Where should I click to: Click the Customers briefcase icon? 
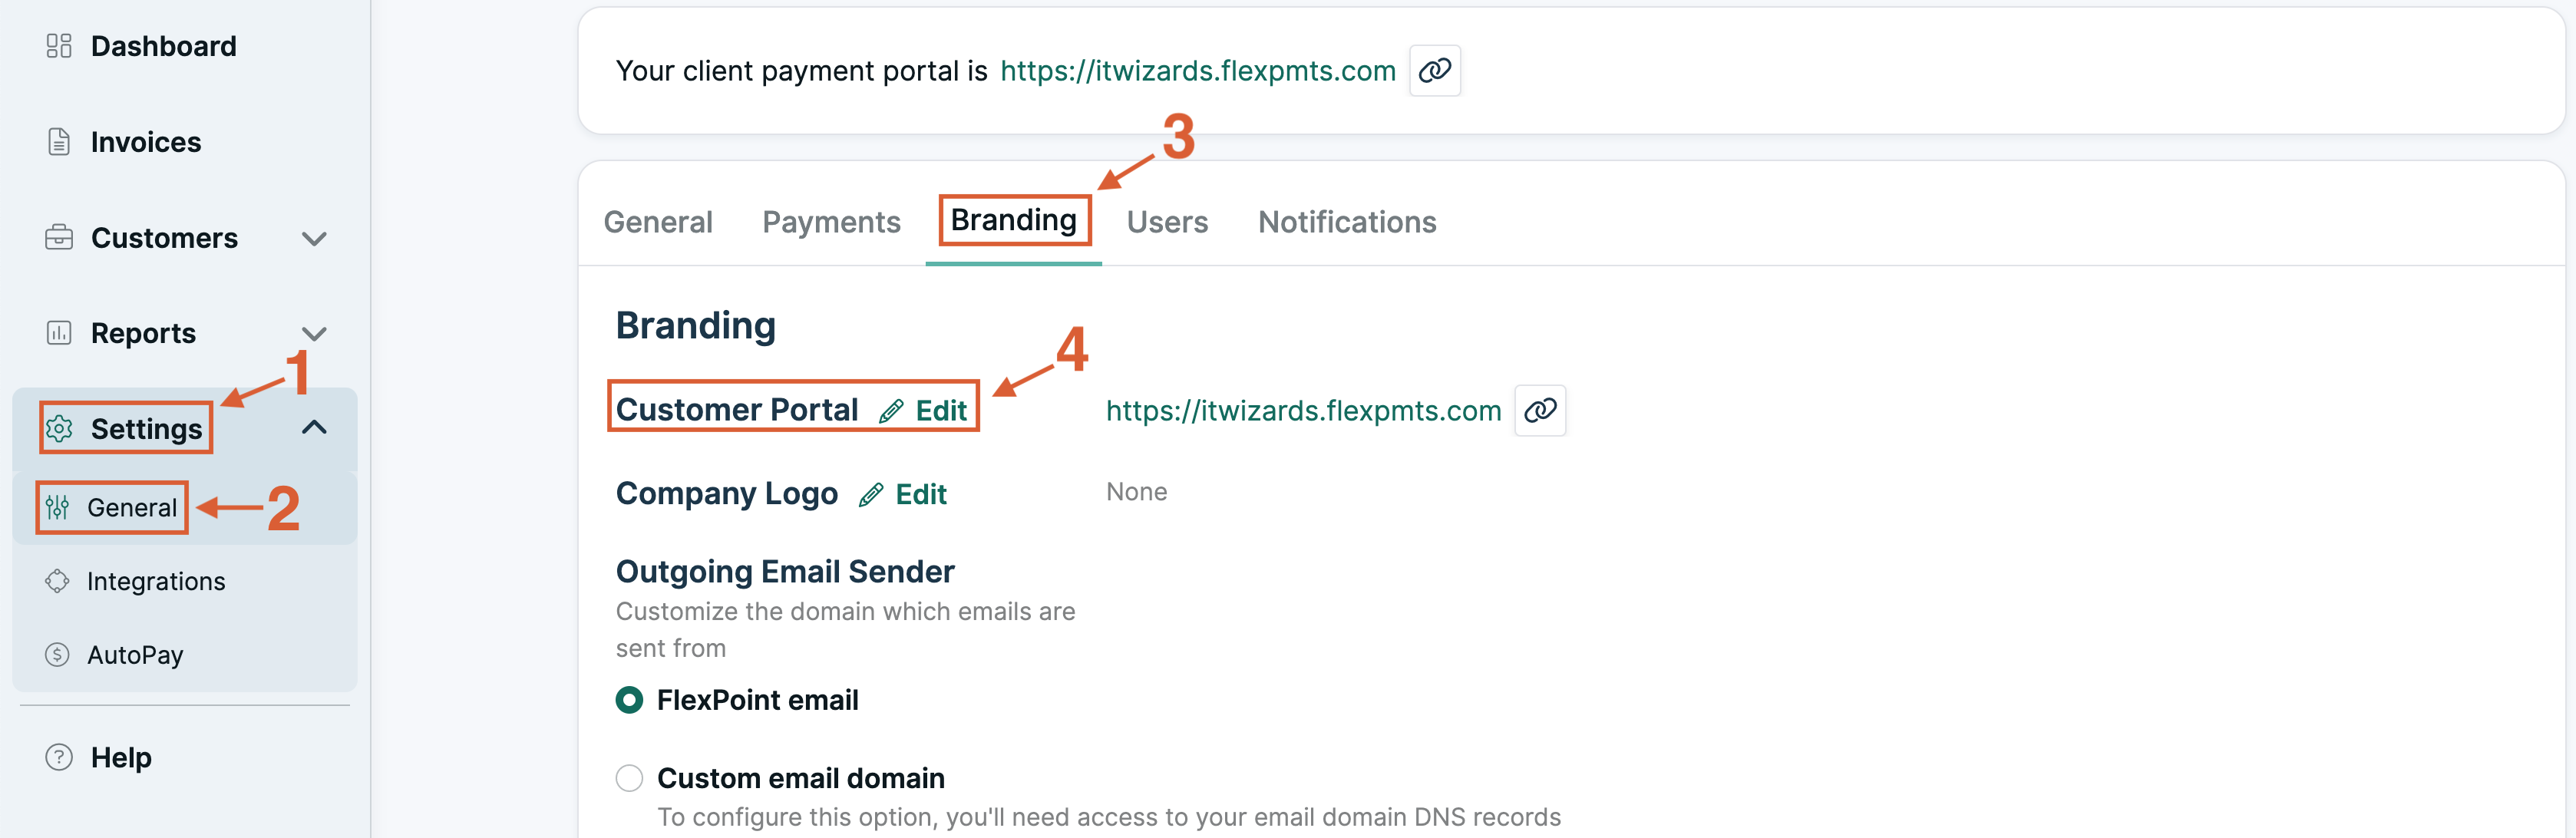[58, 237]
